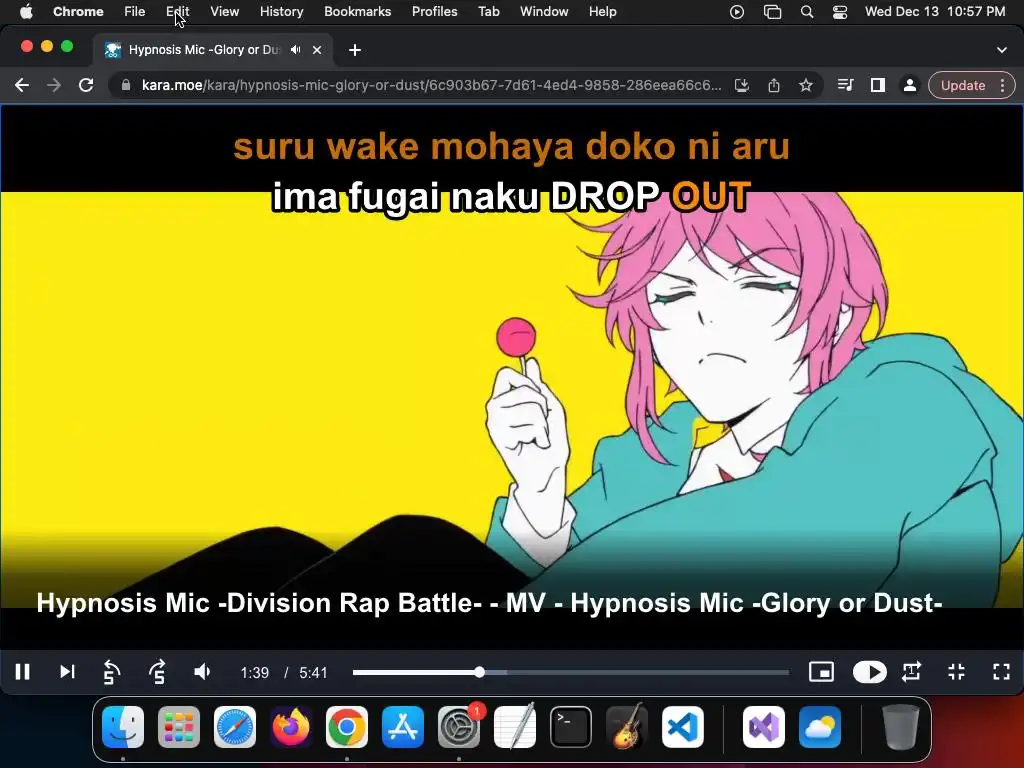Open the weather app in the Dock

coord(820,727)
